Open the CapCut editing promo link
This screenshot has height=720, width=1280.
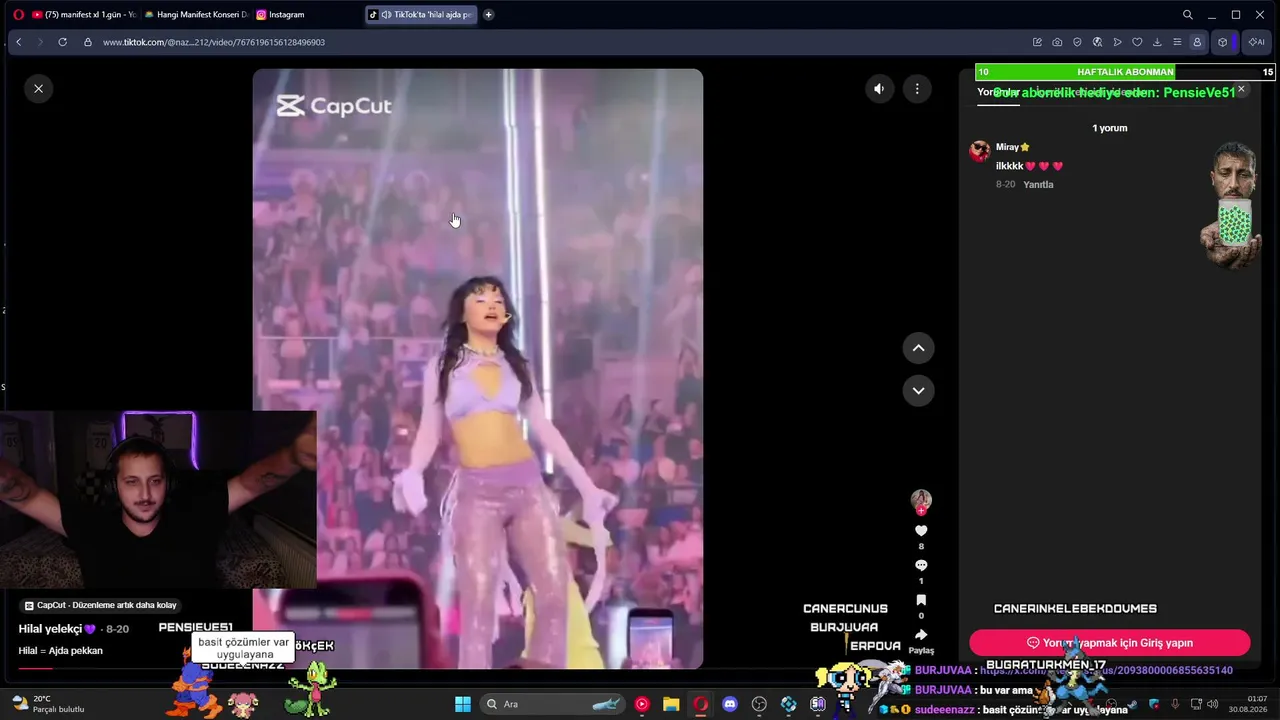pos(100,605)
